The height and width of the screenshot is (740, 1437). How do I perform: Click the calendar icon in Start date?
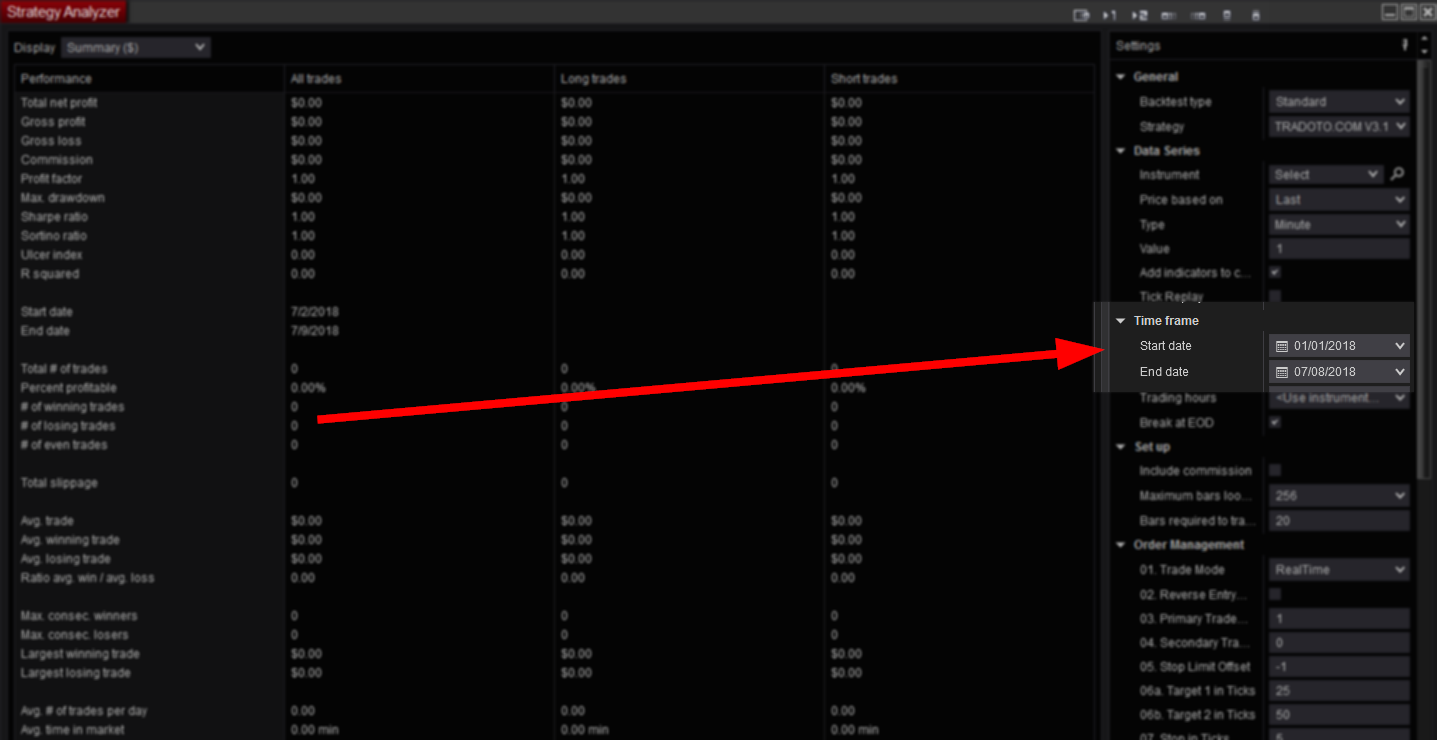[1282, 346]
